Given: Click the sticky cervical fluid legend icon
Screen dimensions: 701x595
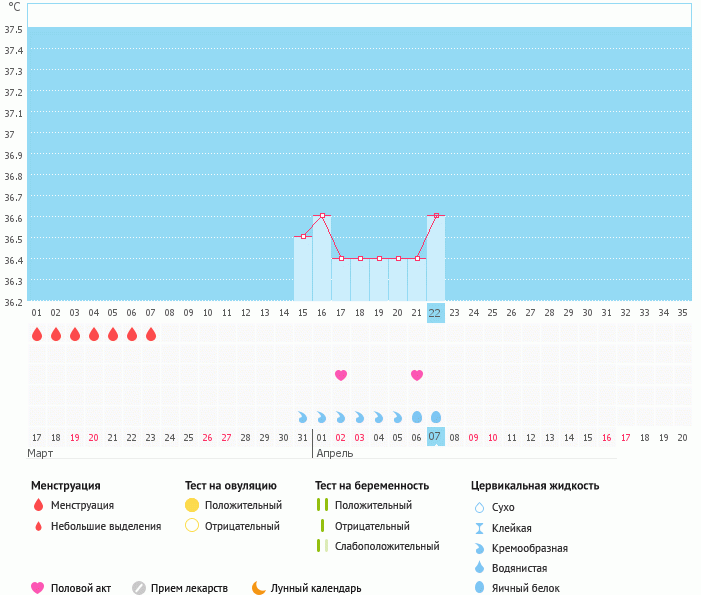Looking at the screenshot, I should (x=479, y=528).
